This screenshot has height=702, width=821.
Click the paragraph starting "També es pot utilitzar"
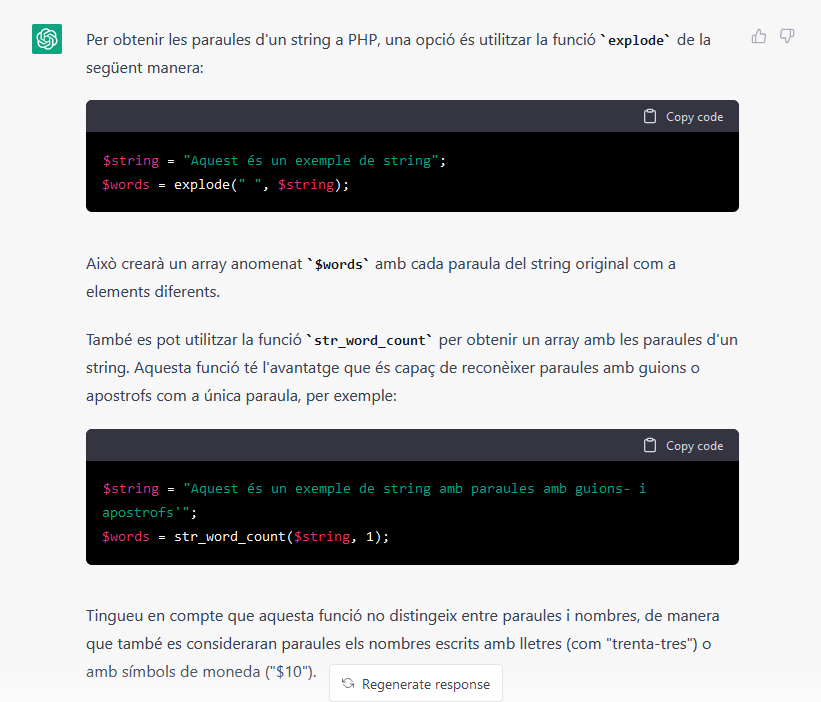(410, 368)
